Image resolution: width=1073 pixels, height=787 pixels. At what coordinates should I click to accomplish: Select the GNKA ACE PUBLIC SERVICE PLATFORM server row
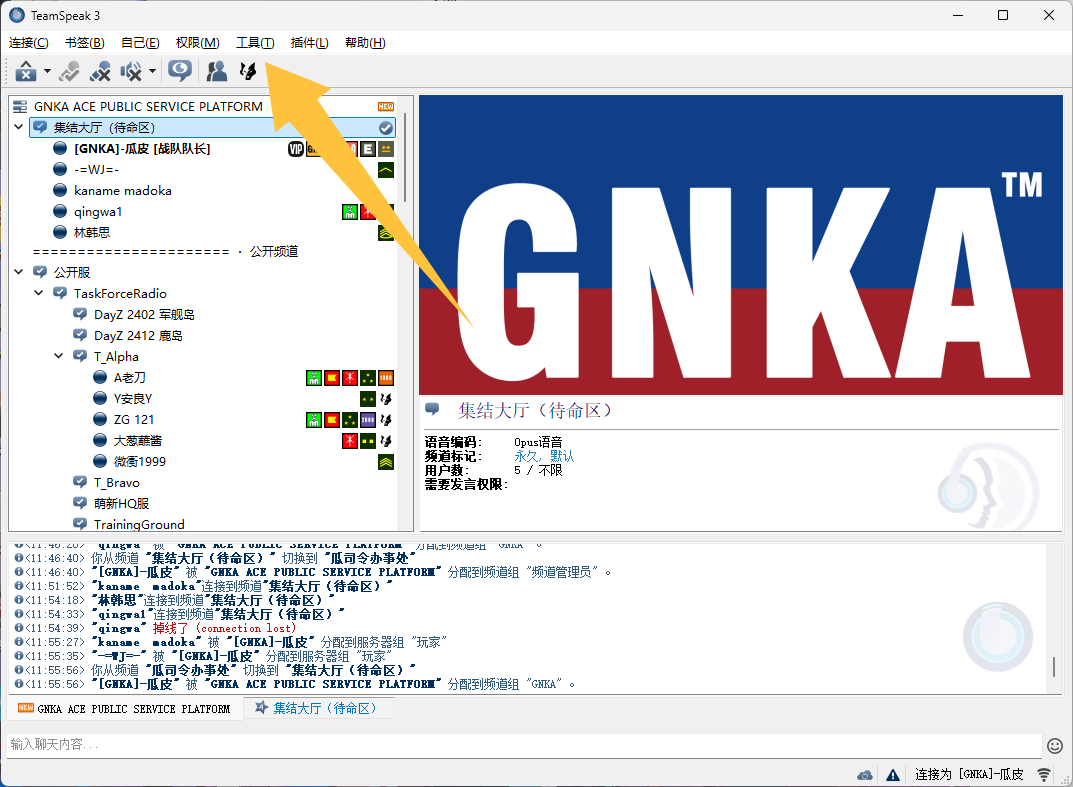coord(204,106)
